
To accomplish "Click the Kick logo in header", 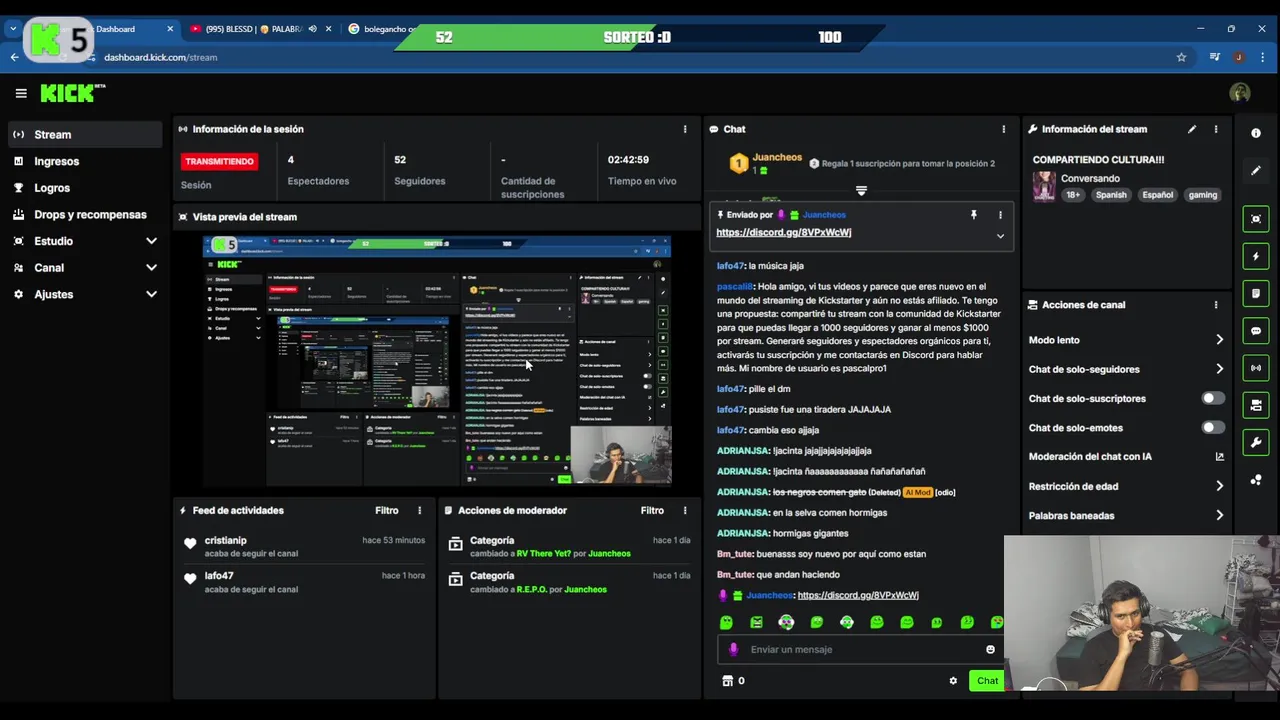I will (x=72, y=93).
